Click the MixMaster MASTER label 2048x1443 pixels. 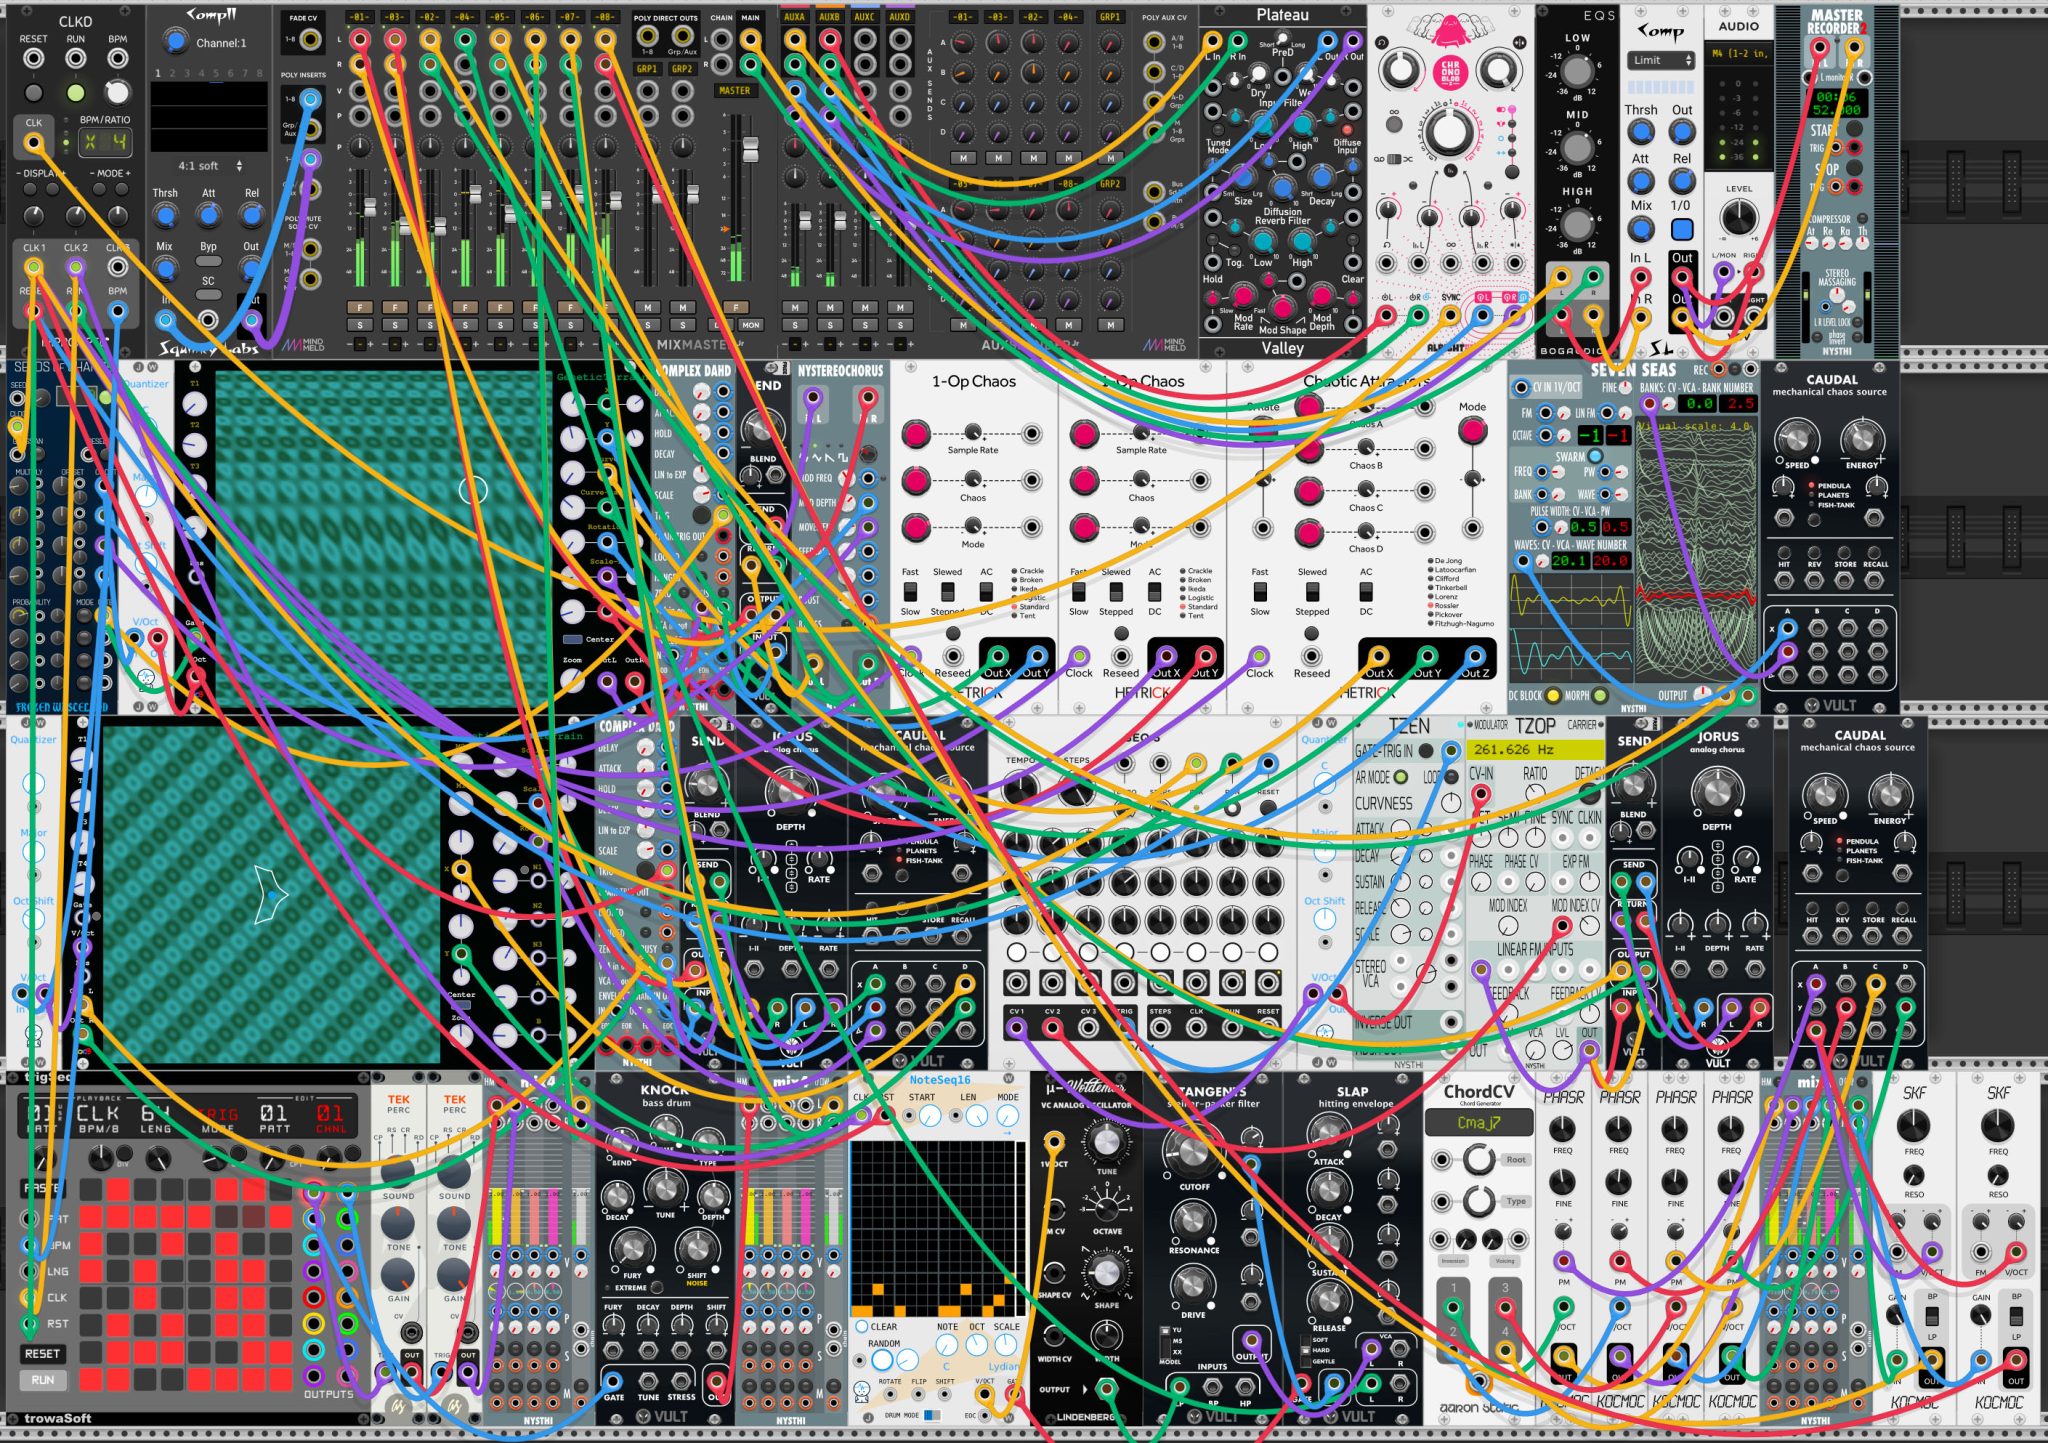click(734, 90)
